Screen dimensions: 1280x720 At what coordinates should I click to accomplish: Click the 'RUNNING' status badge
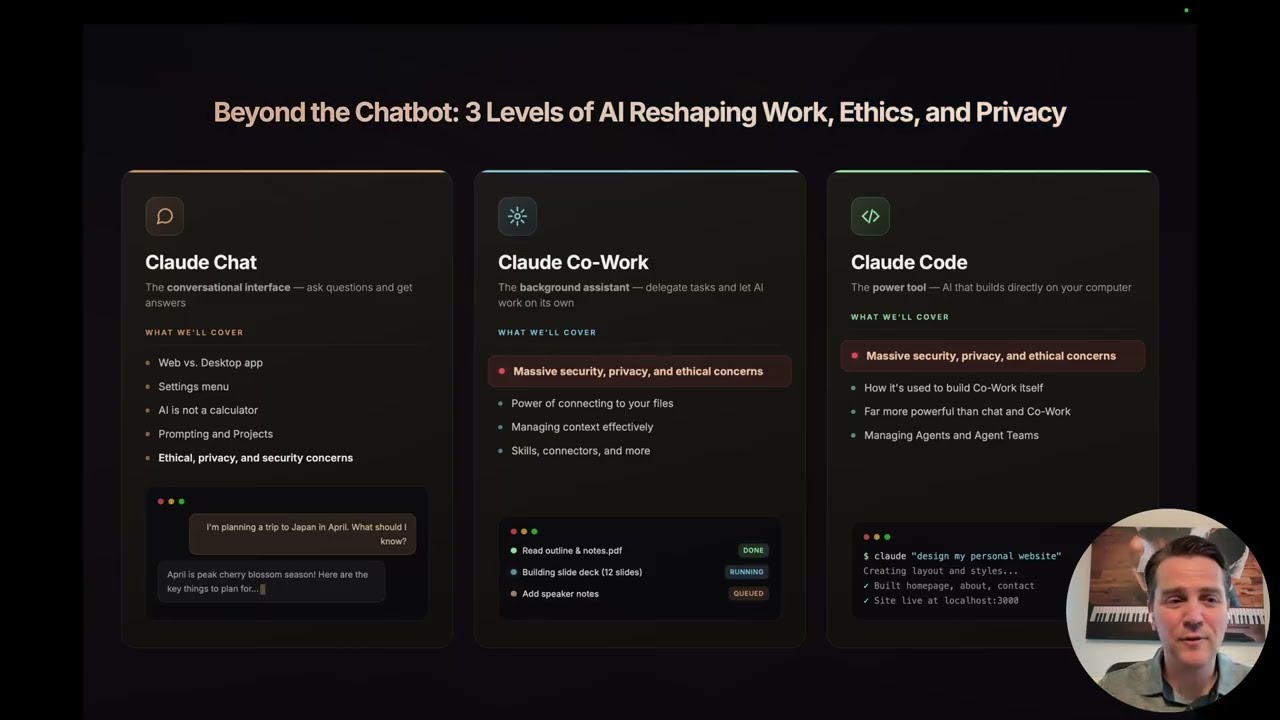(747, 572)
